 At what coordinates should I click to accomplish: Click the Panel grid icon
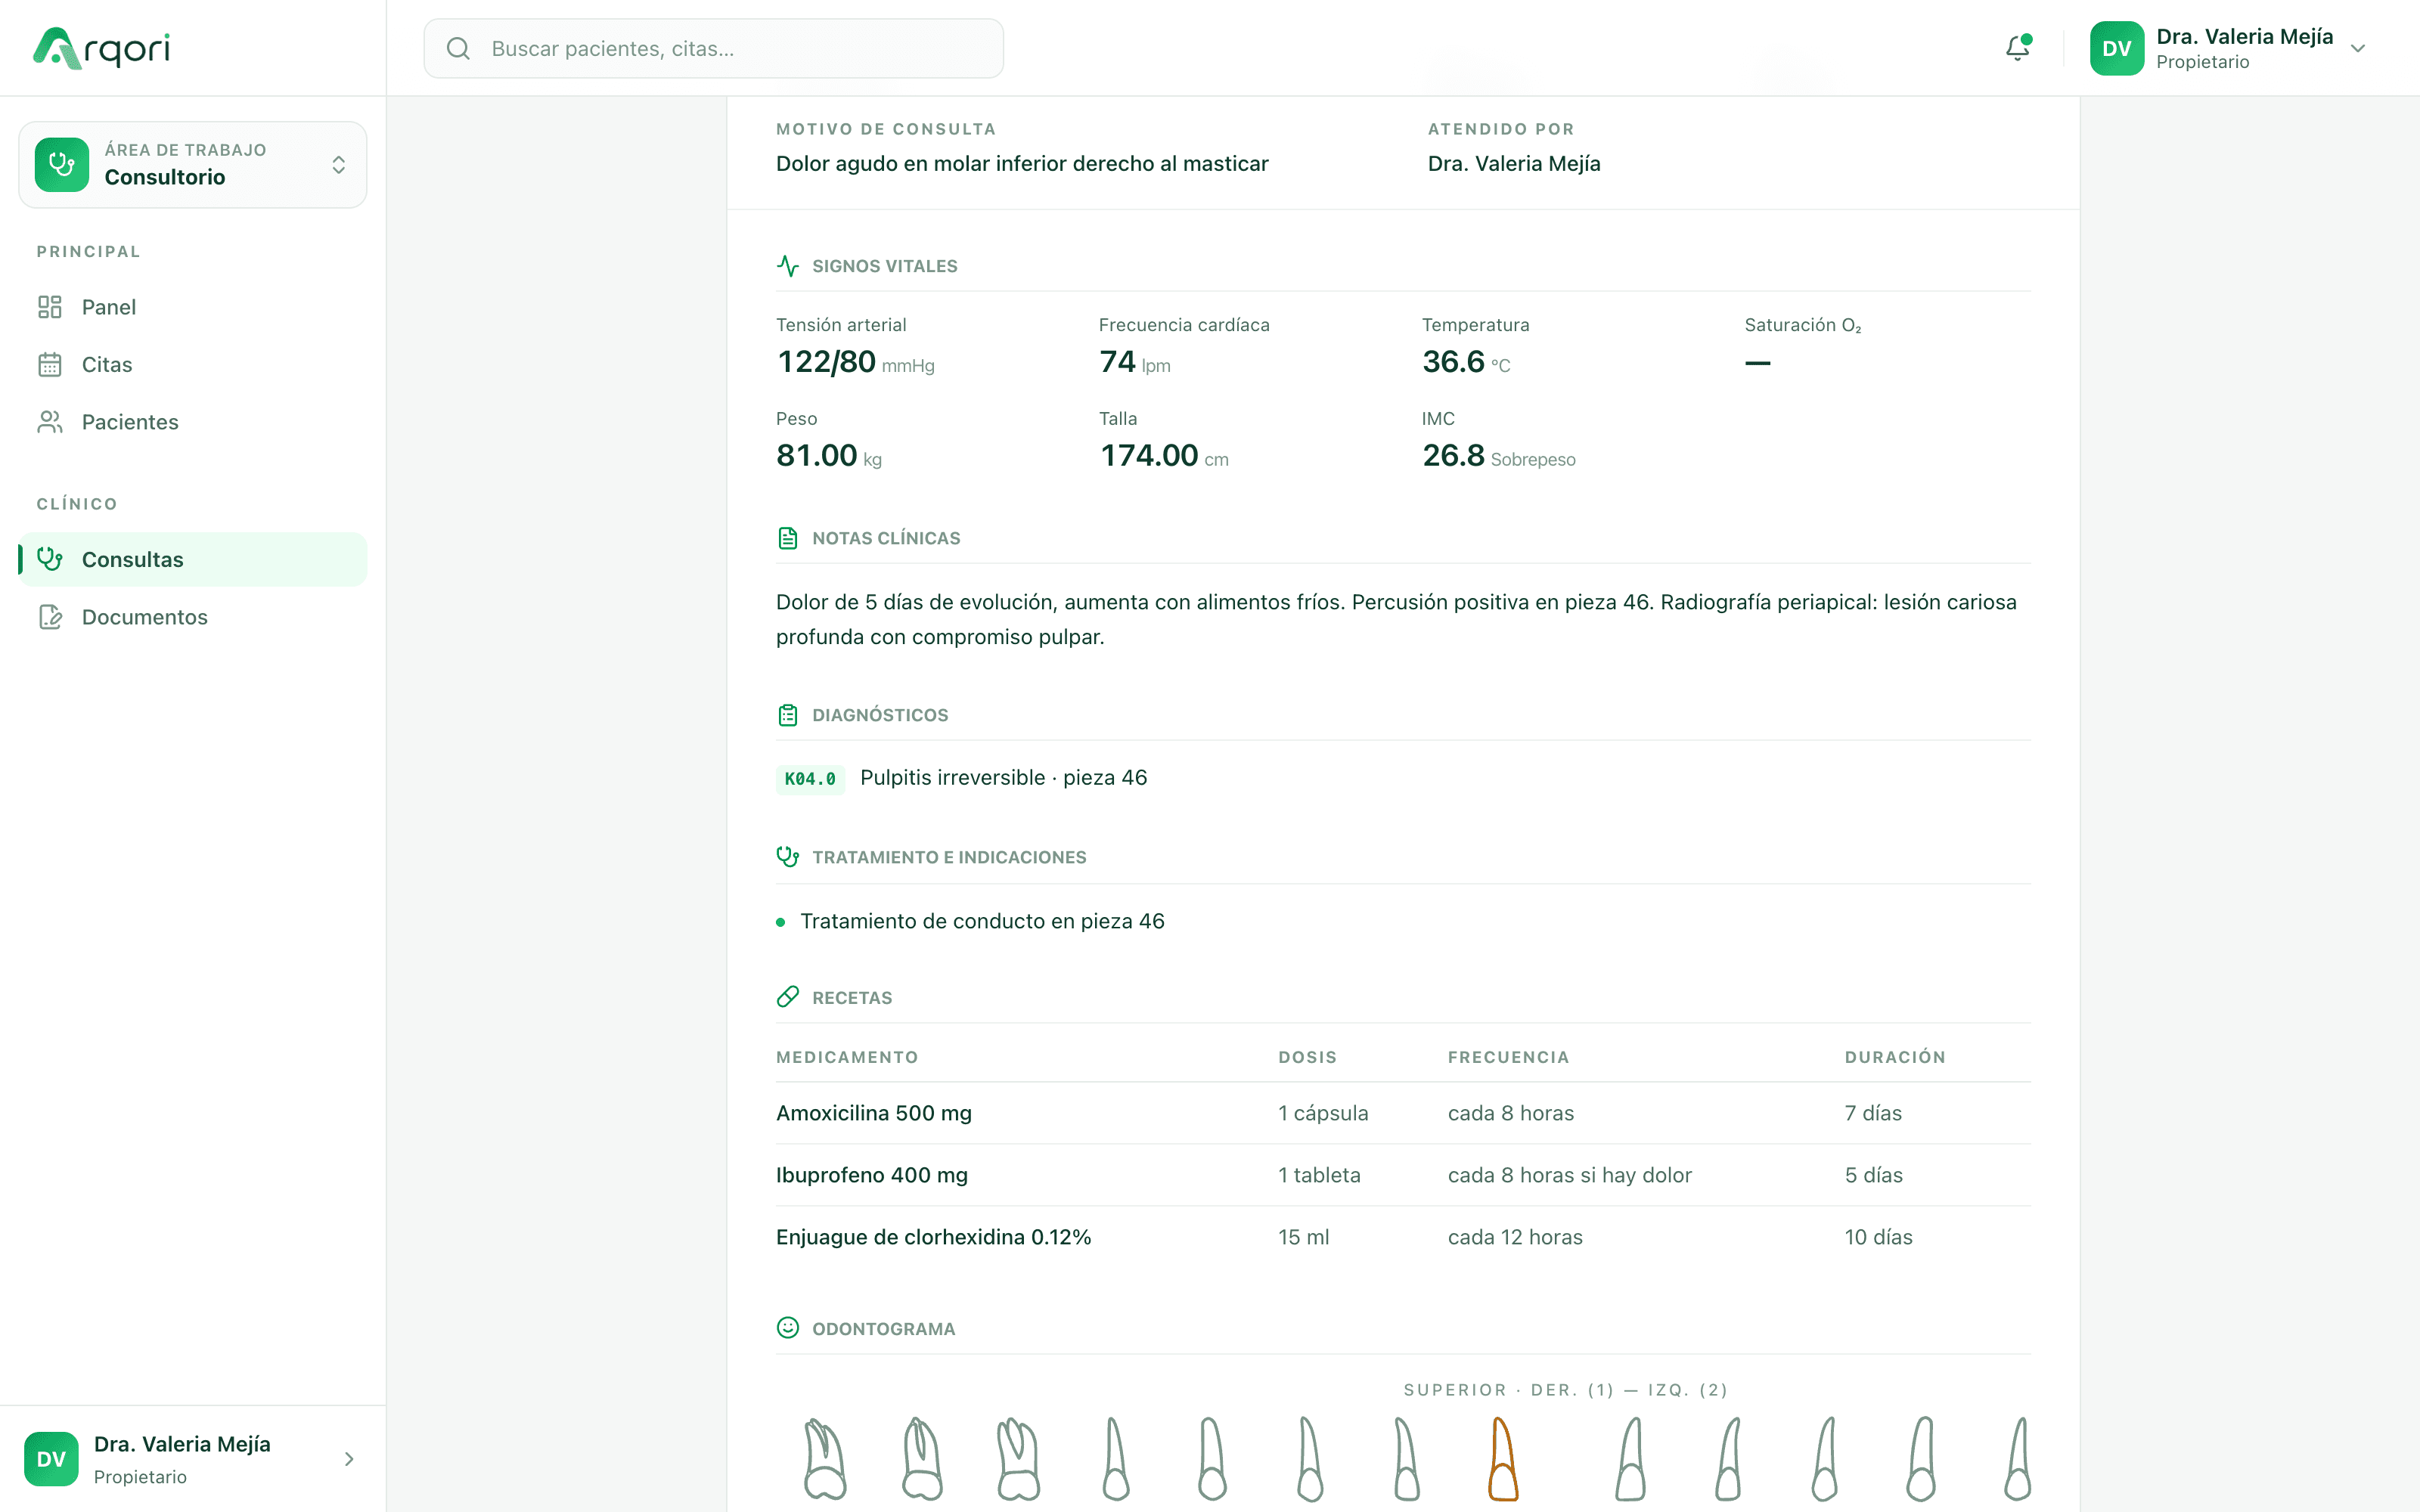point(50,307)
